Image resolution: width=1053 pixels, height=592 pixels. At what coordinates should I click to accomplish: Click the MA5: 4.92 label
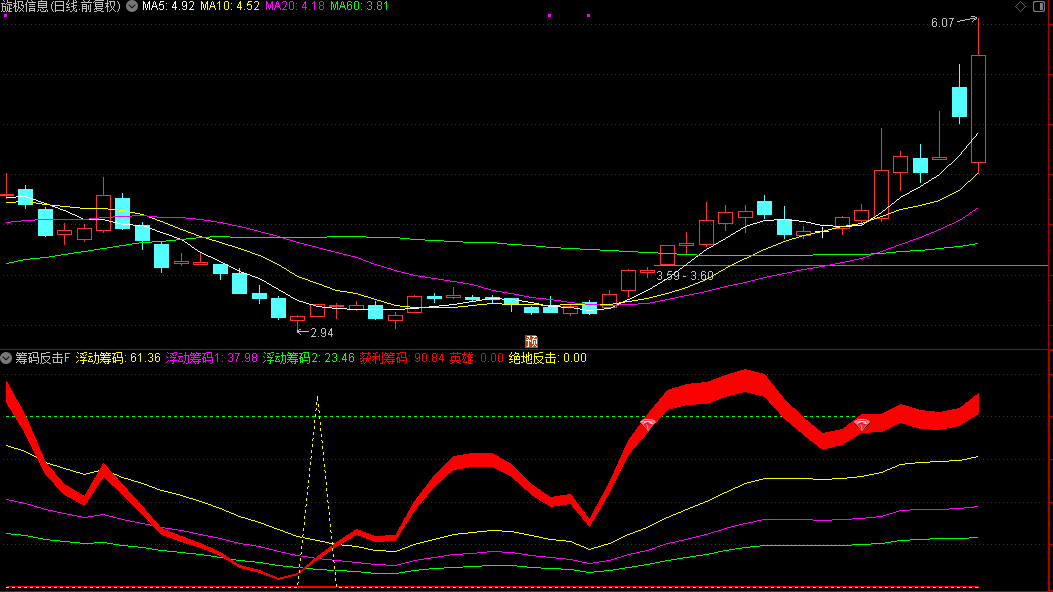[x=168, y=6]
